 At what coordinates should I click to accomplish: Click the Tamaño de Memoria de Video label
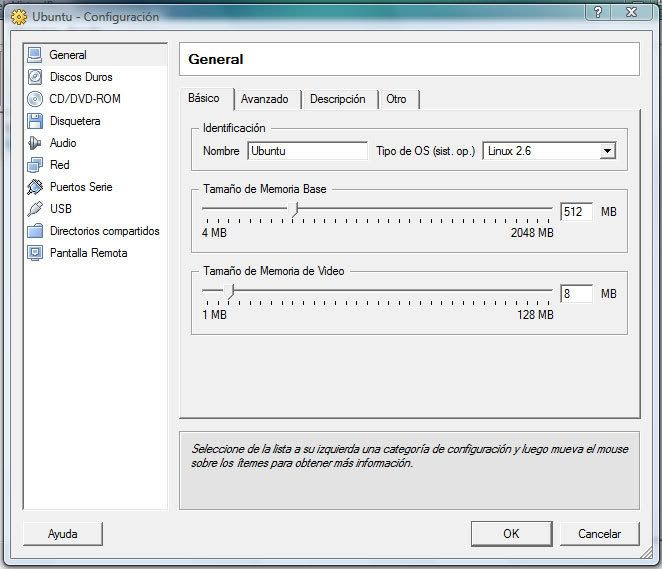274,271
